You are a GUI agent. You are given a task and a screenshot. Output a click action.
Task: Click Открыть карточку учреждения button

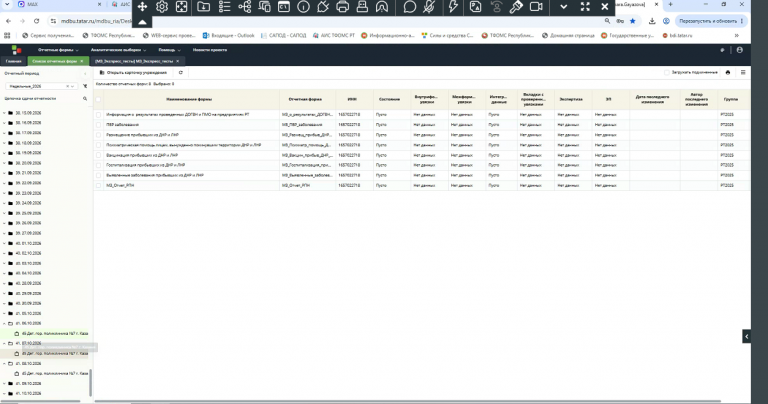[133, 72]
